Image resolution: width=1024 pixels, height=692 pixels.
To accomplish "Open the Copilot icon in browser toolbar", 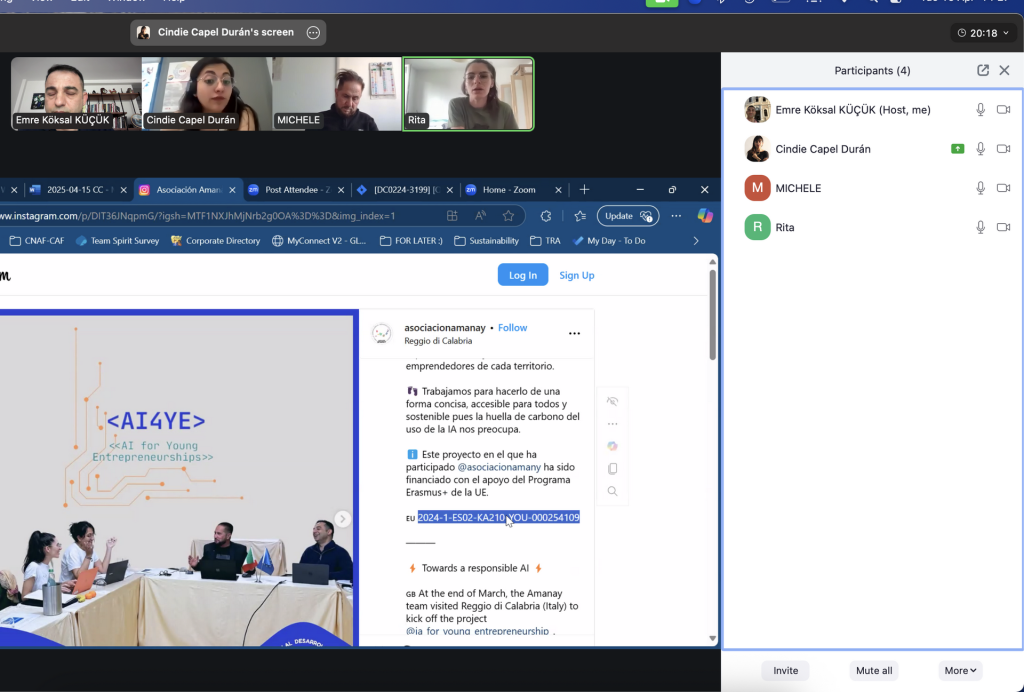I will pyautogui.click(x=705, y=216).
